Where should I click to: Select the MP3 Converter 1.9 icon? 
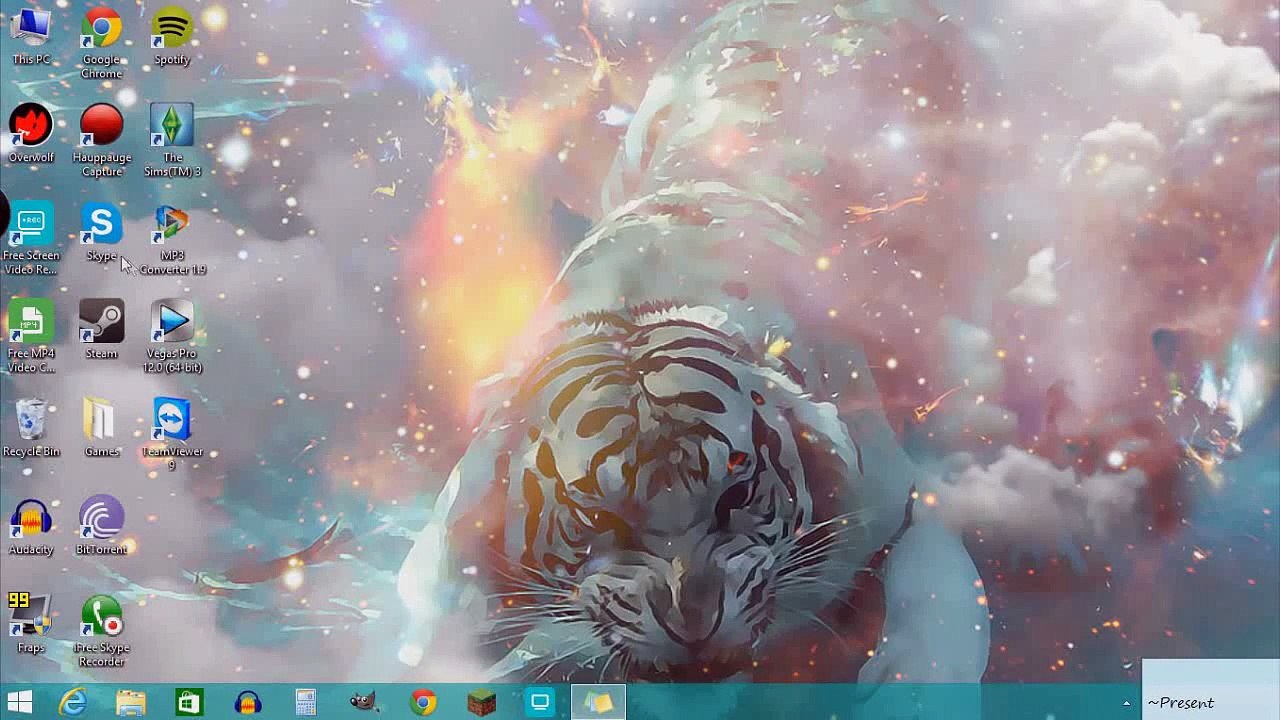(x=172, y=239)
